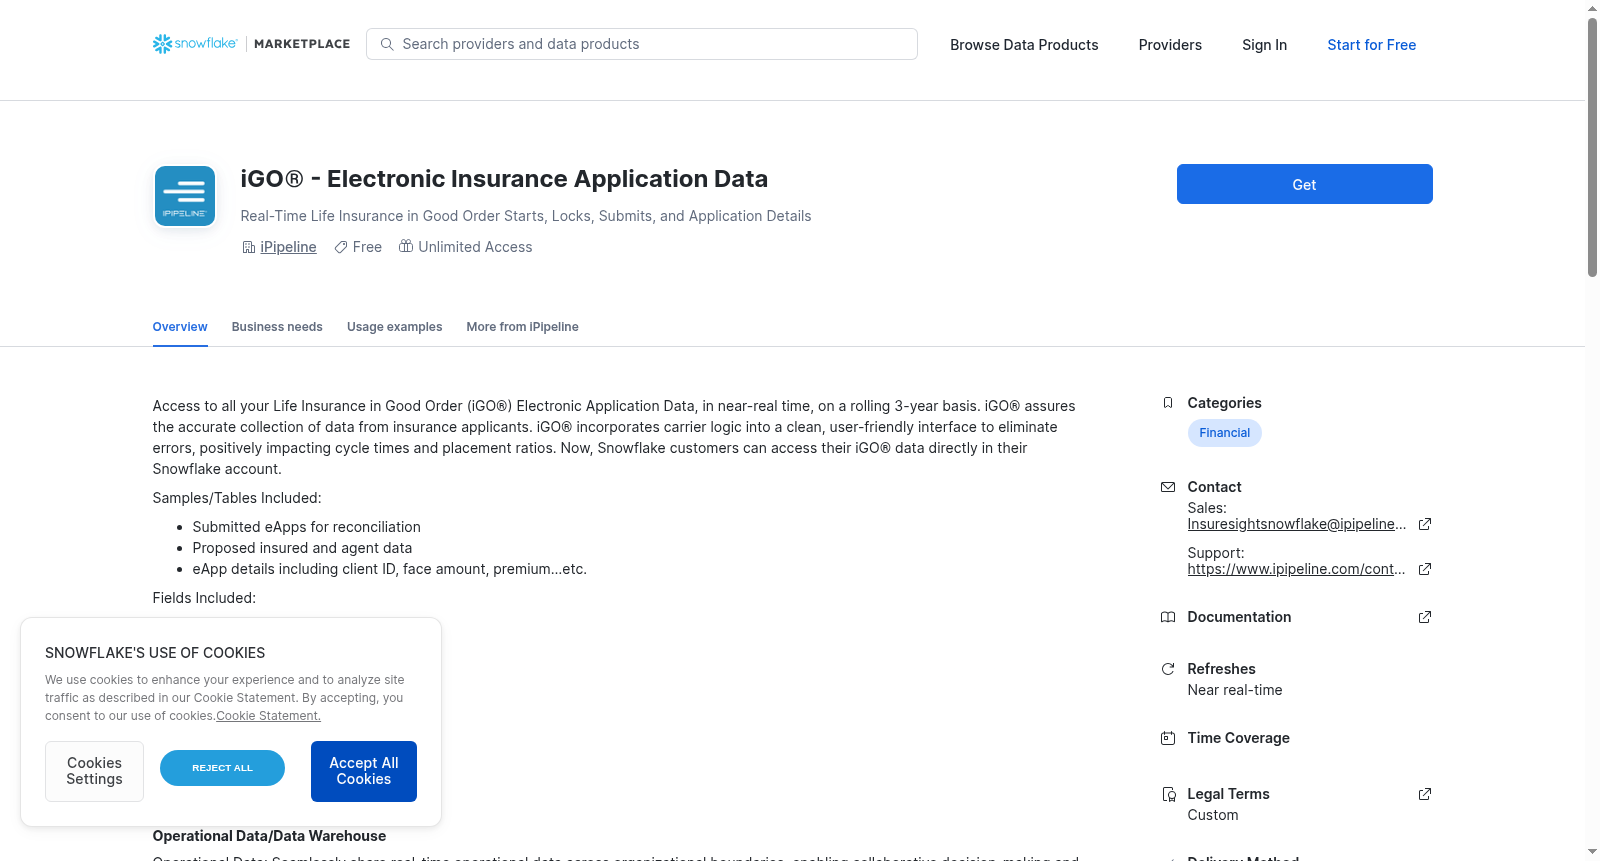This screenshot has height=861, width=1600.
Task: Click the search magnifier icon
Action: coord(387,44)
